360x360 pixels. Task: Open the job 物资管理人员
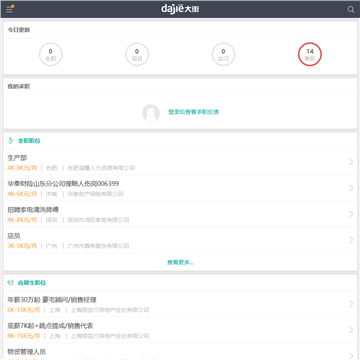(x=27, y=352)
